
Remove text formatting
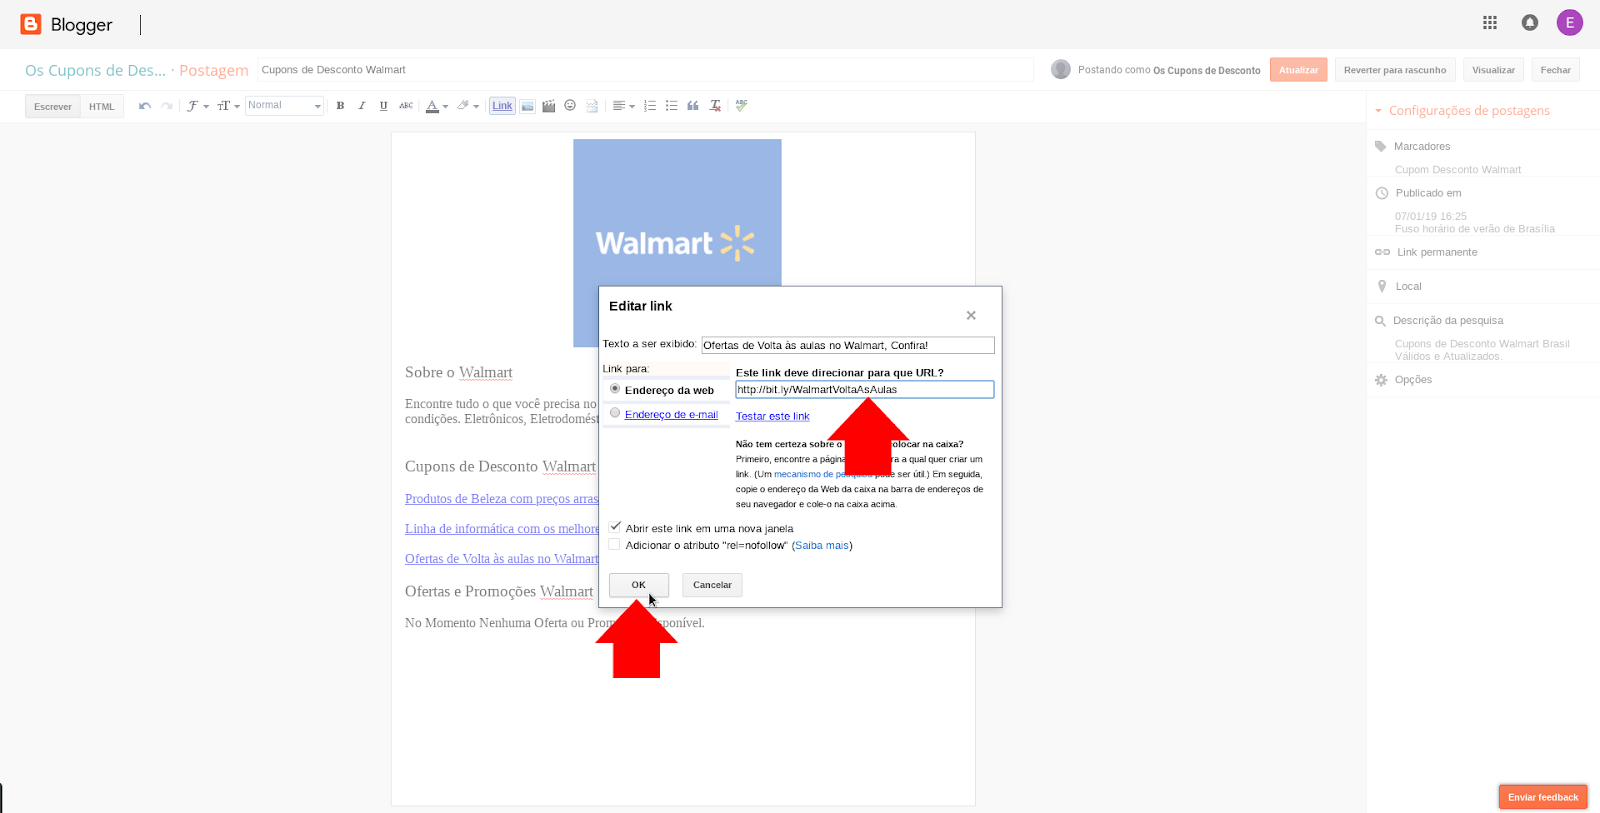(x=715, y=106)
